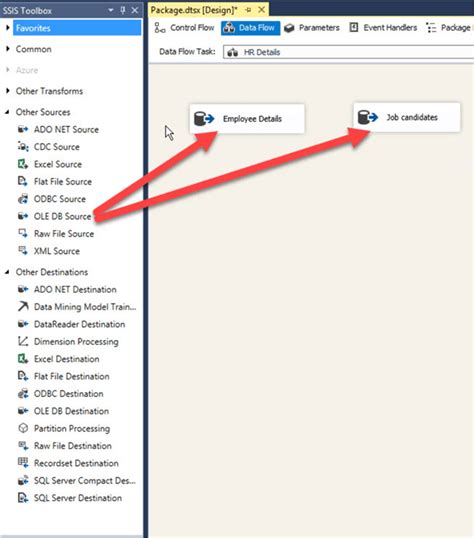Close the Package.dtsx document tab
The width and height of the screenshot is (474, 538).
pos(262,10)
